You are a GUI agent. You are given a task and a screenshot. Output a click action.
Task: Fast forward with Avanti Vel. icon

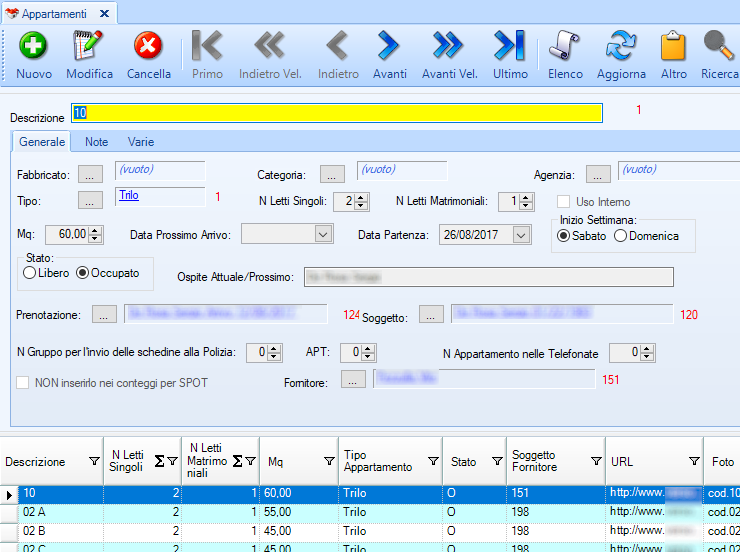tap(449, 46)
